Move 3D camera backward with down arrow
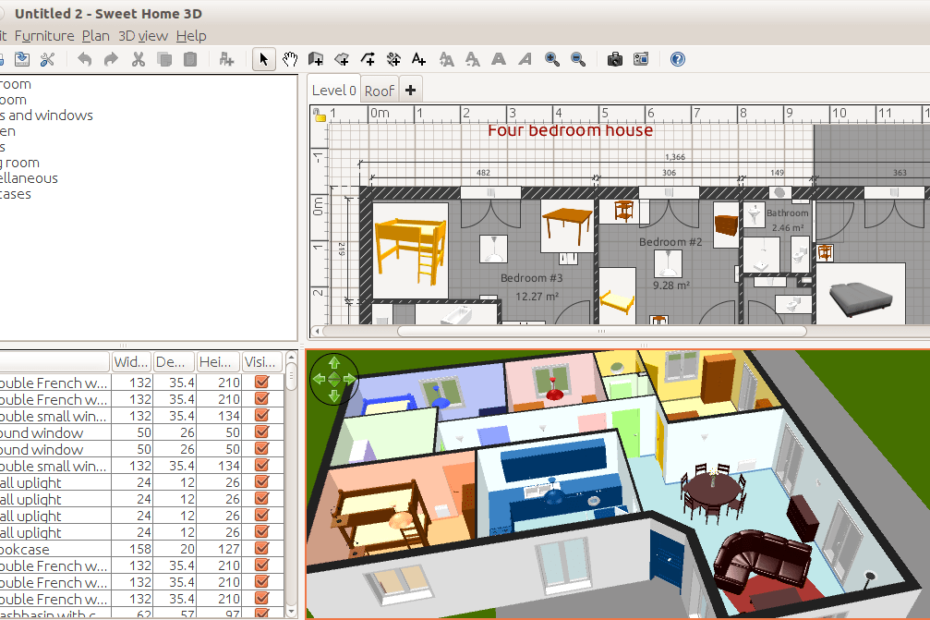 [334, 395]
